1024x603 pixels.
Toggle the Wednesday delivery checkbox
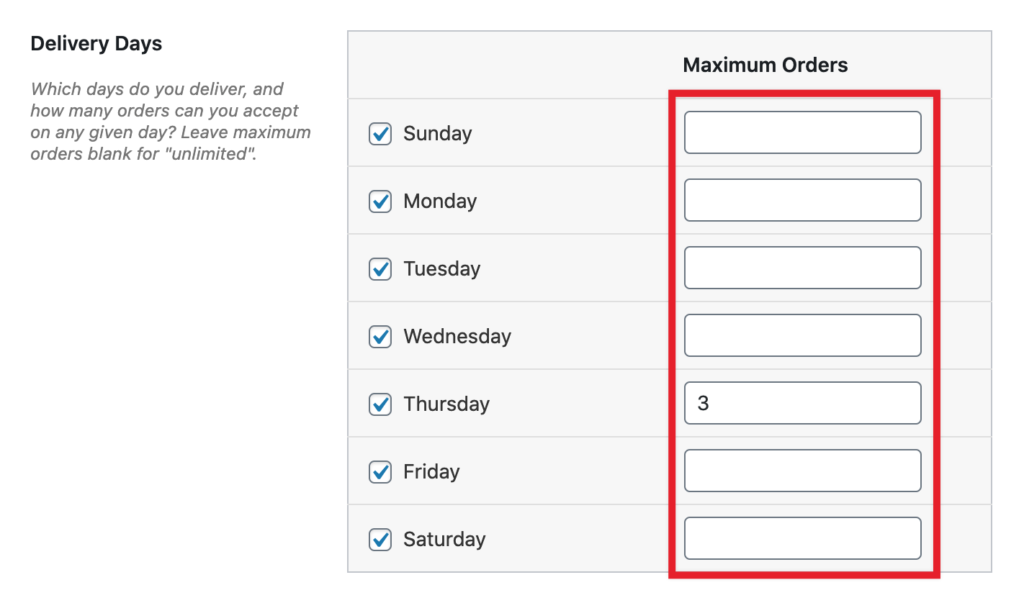point(380,337)
